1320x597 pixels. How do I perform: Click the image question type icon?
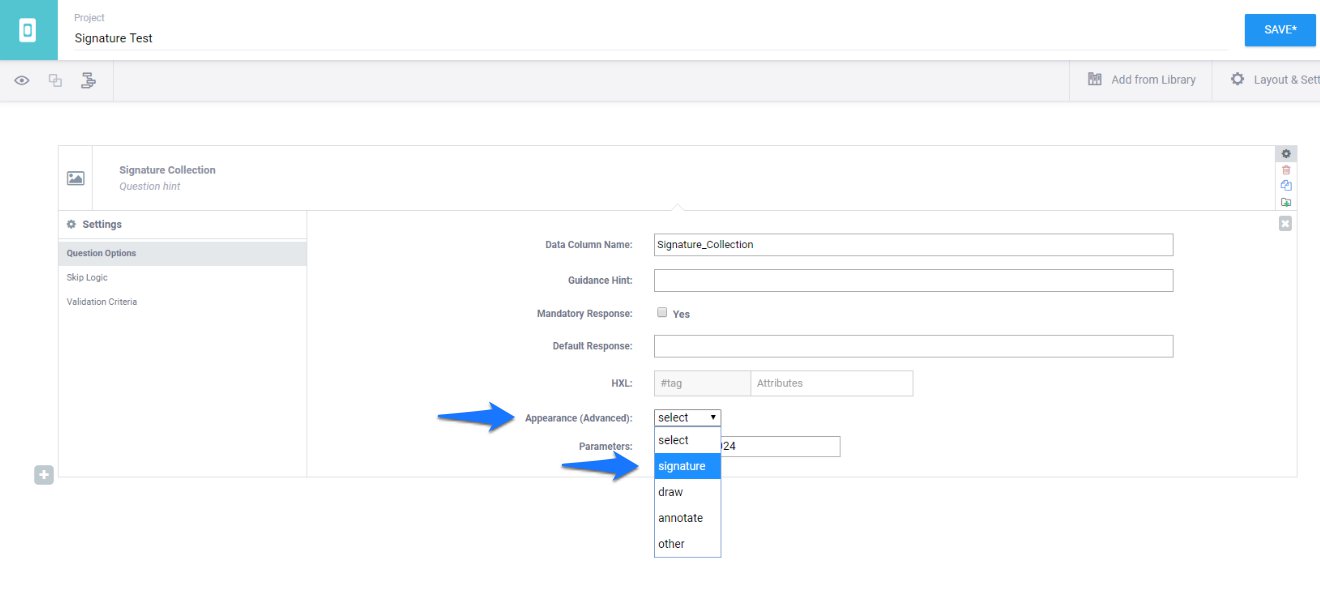coord(75,178)
